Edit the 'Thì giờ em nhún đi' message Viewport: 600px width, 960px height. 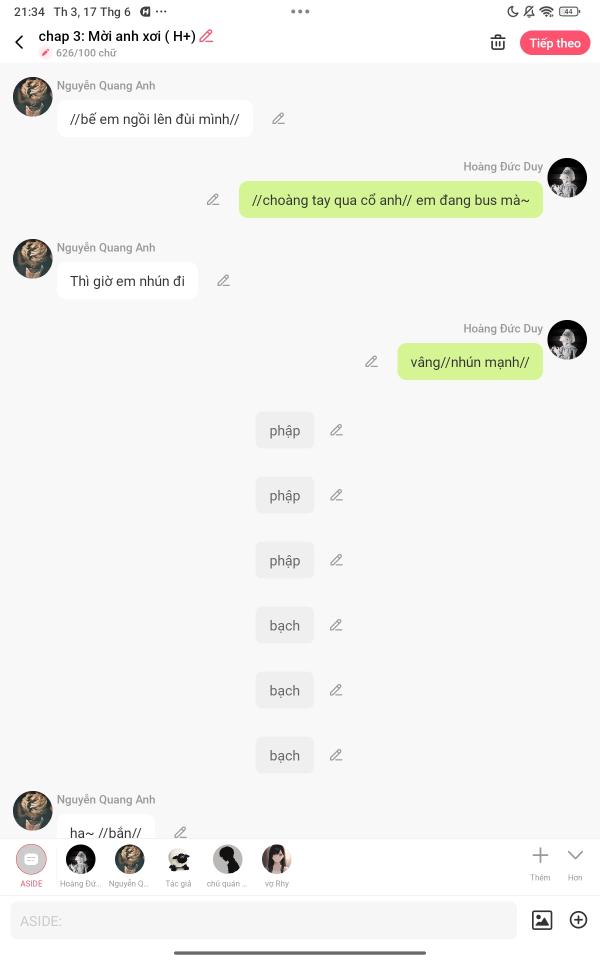223,280
